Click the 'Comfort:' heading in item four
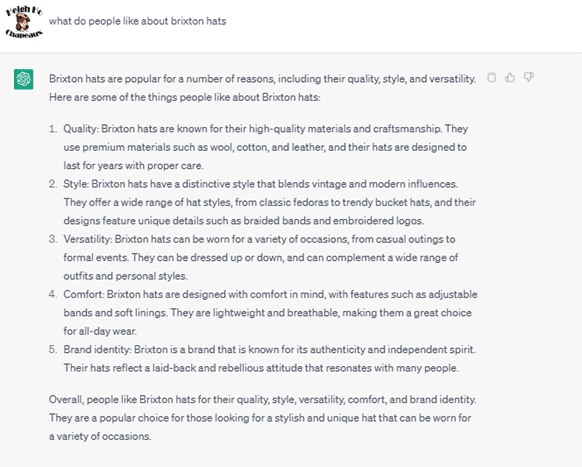This screenshot has width=582, height=467. (x=84, y=294)
